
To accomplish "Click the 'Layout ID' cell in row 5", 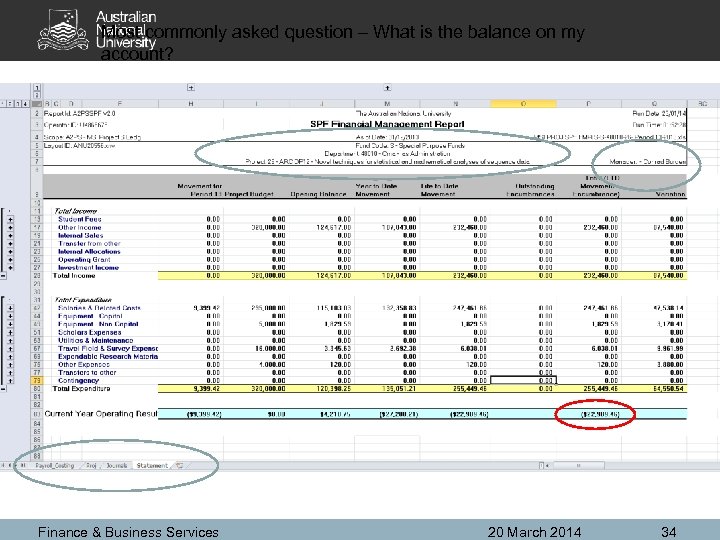I will pos(79,146).
